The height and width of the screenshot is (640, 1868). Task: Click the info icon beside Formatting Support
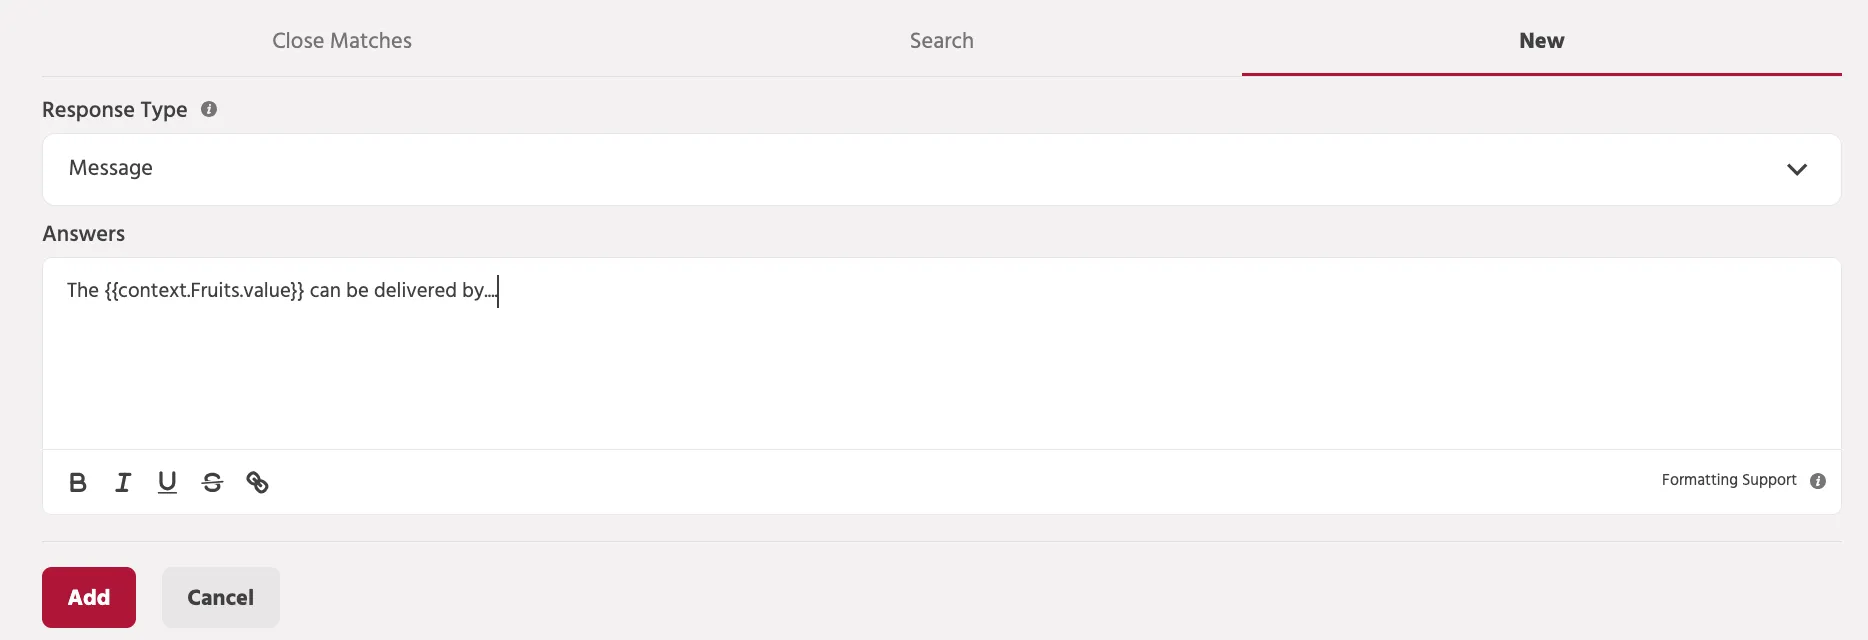tap(1818, 481)
